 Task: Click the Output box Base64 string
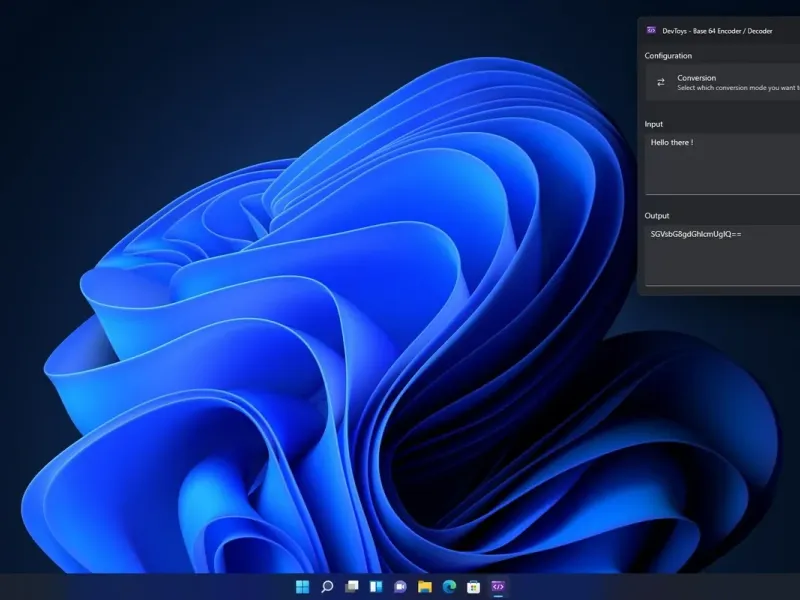click(x=696, y=234)
